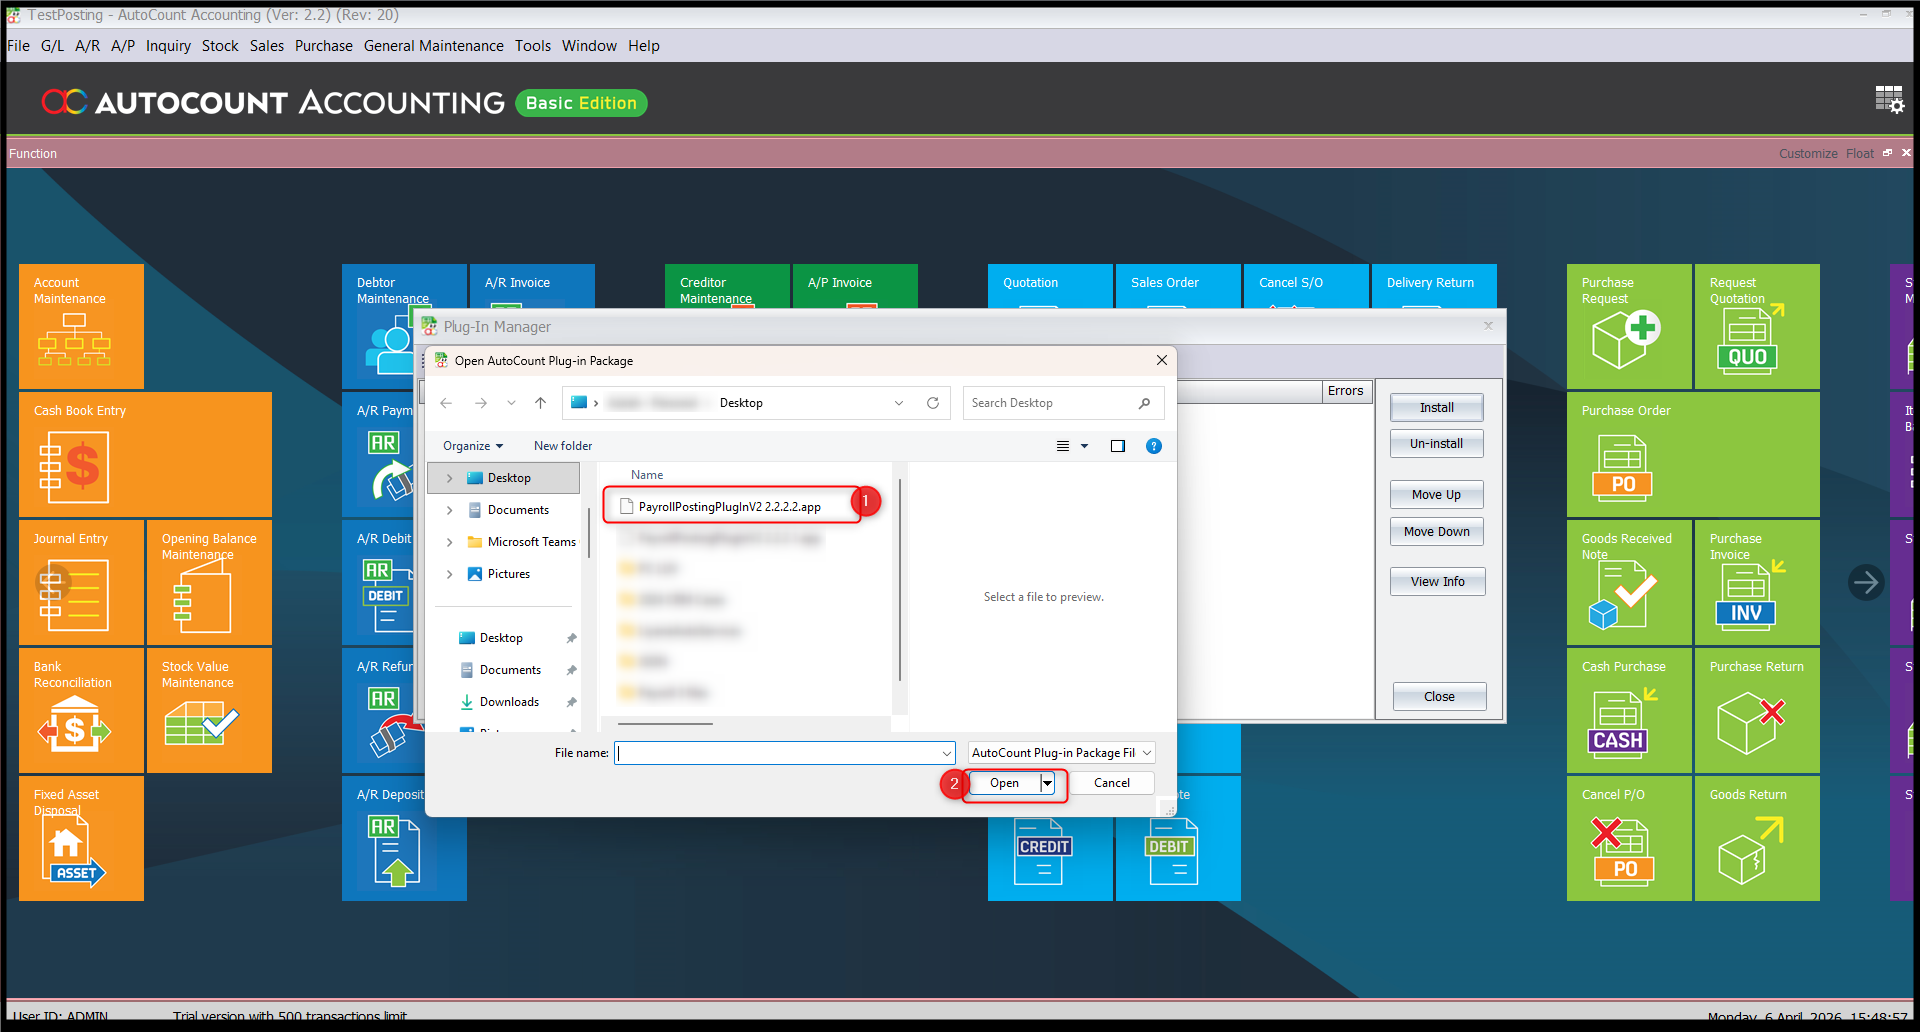Click Customize link in Function bar

click(1808, 154)
